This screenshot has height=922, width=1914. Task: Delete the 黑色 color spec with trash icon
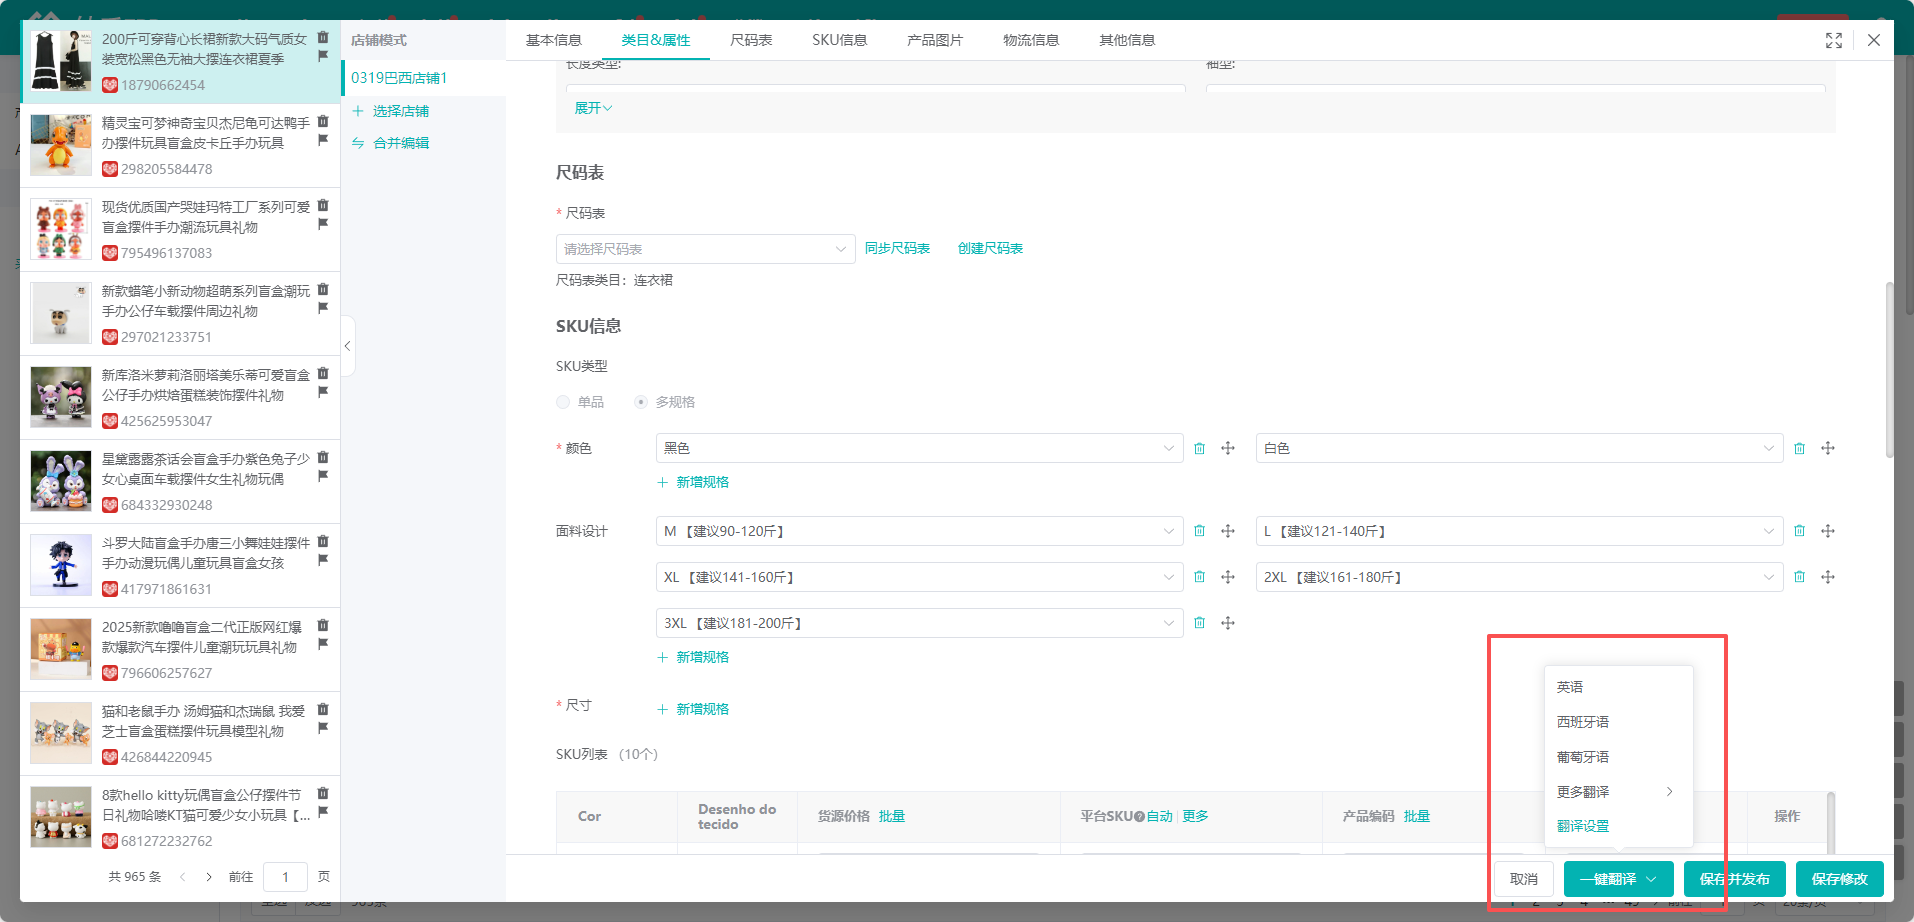1199,449
